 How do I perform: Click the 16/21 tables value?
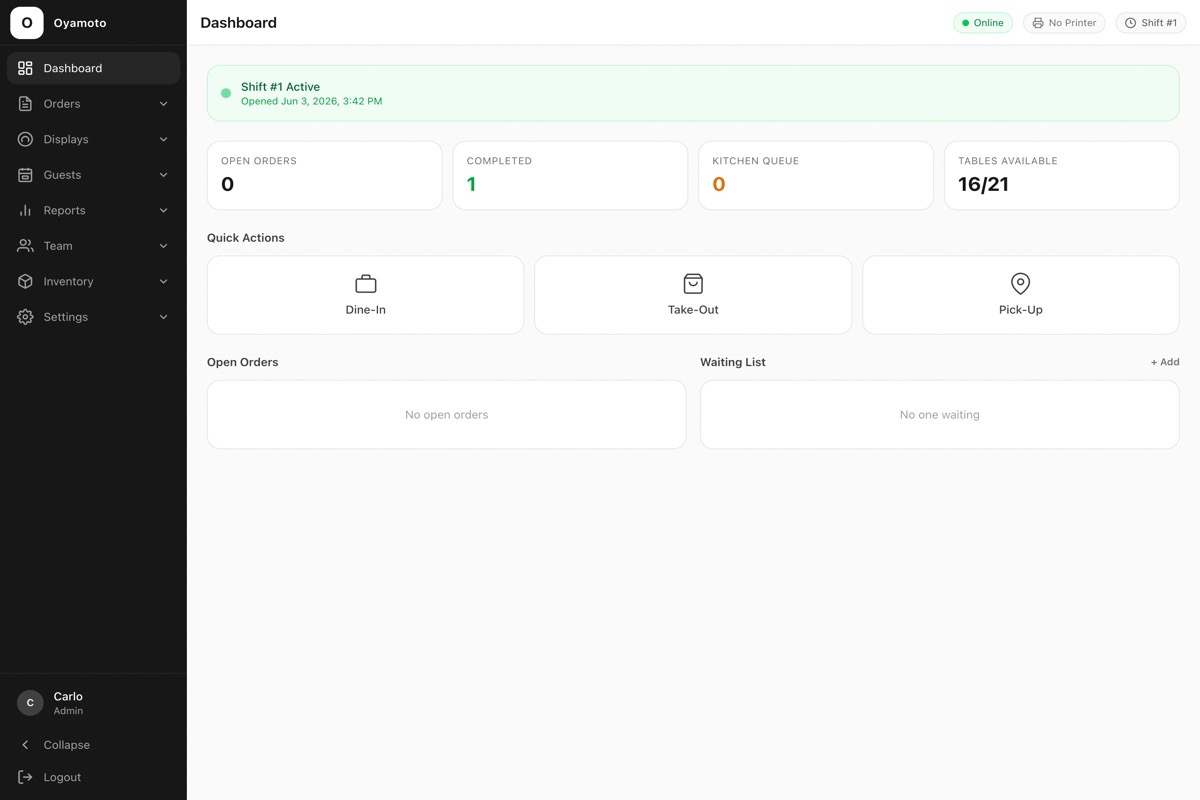click(983, 184)
